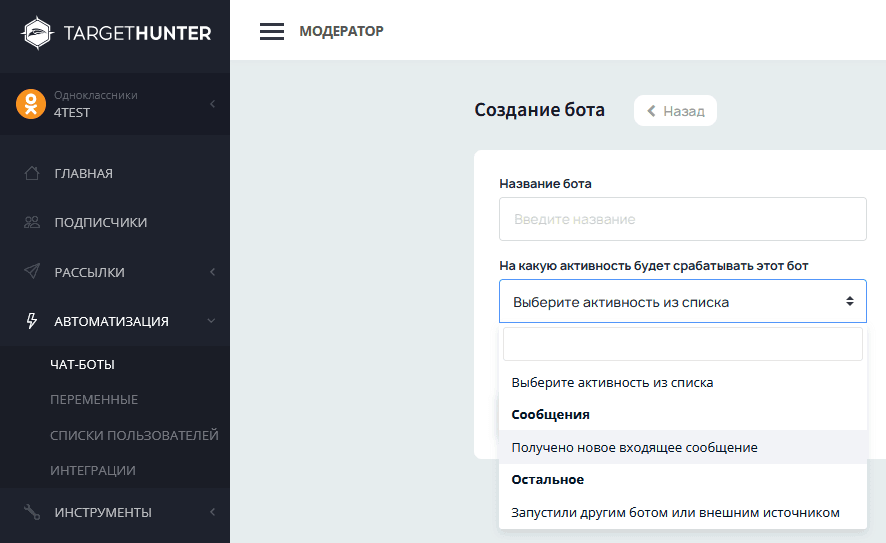Expand the Рассылки submenu arrow

pos(212,272)
